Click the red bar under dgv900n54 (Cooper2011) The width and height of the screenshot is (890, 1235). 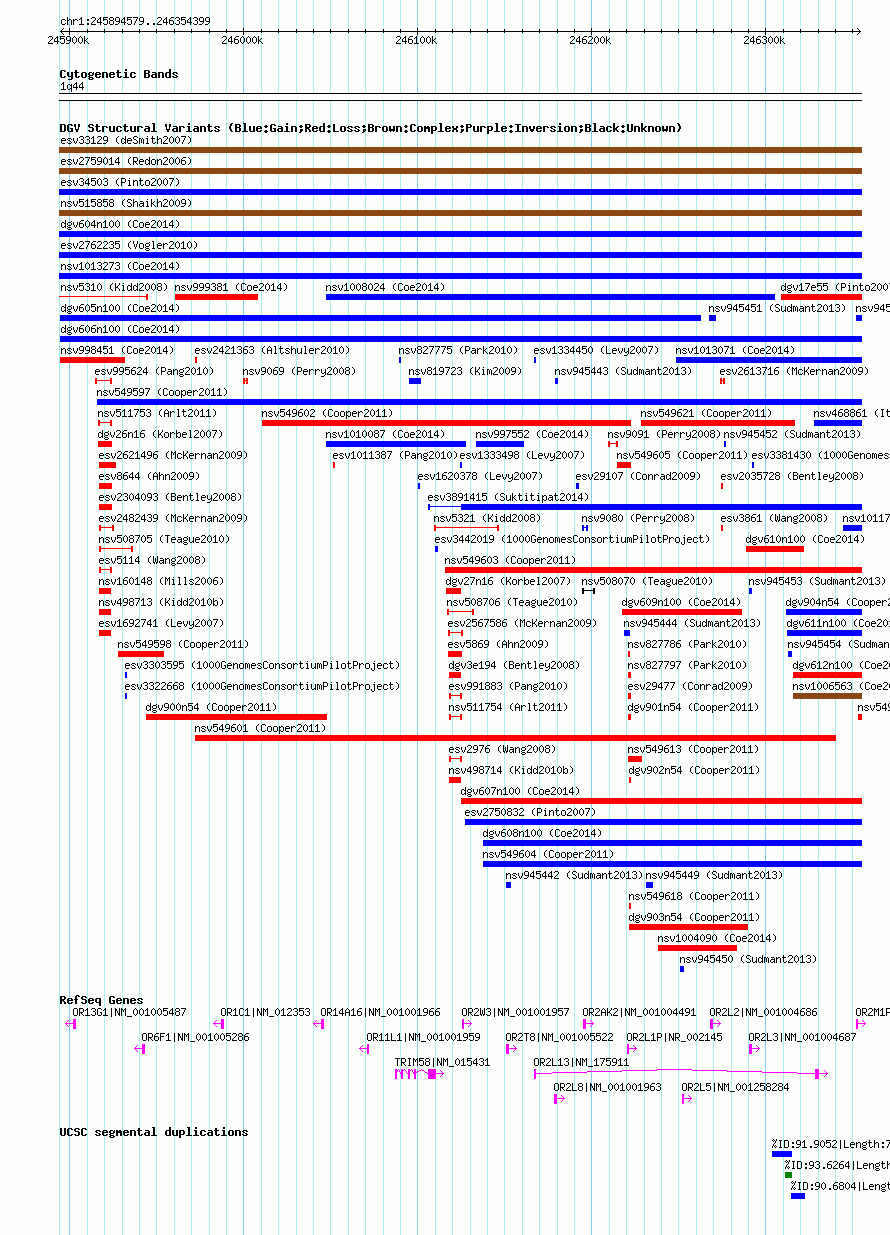coord(236,717)
